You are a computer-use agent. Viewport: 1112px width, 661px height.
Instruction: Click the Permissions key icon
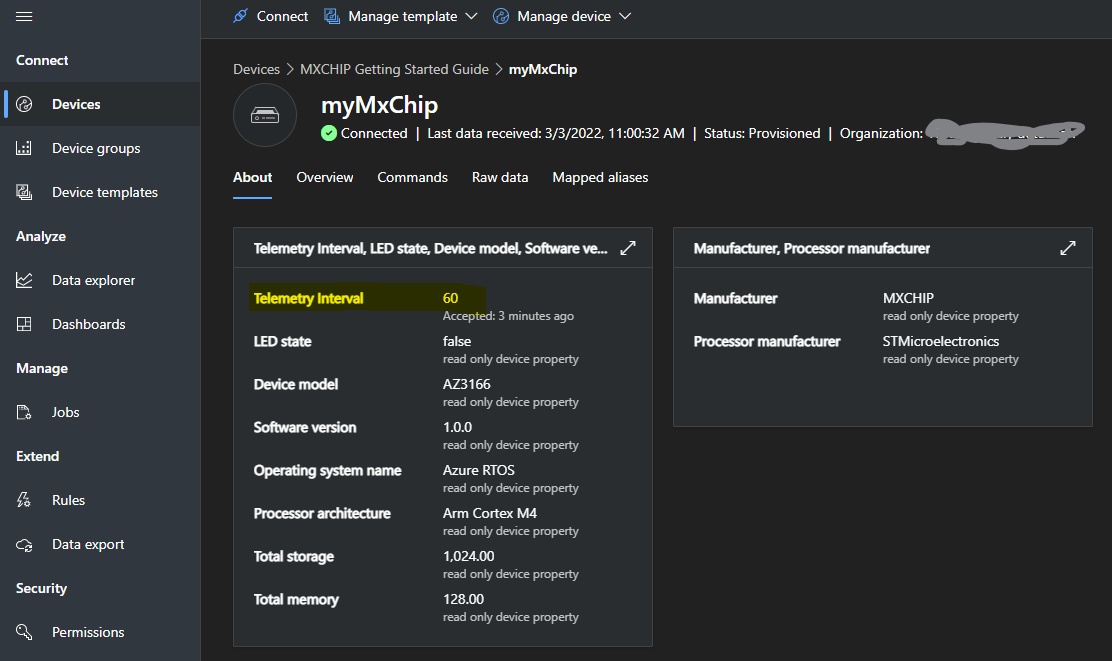(24, 632)
